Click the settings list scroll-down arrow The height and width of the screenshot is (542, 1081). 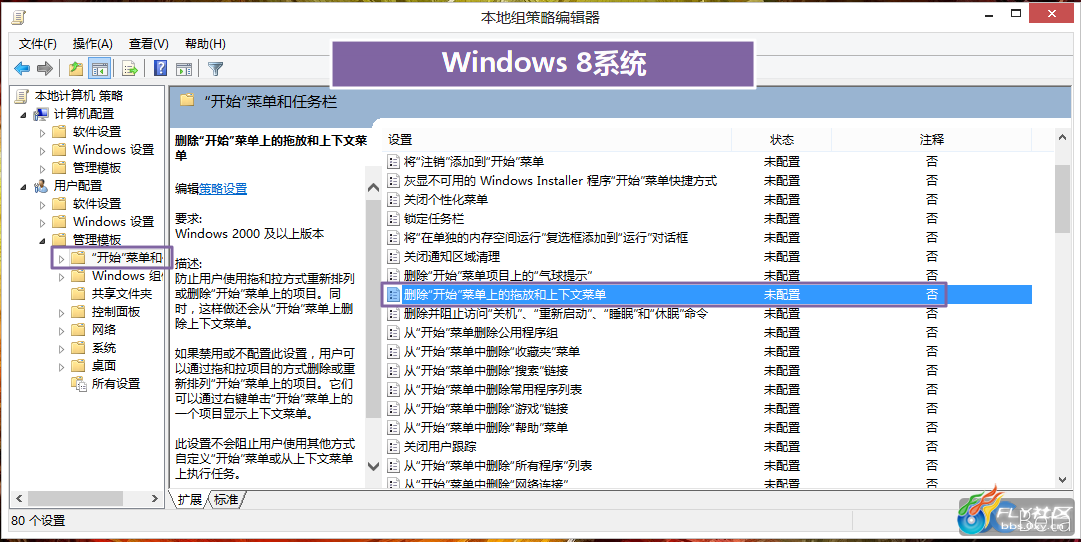[x=1062, y=480]
